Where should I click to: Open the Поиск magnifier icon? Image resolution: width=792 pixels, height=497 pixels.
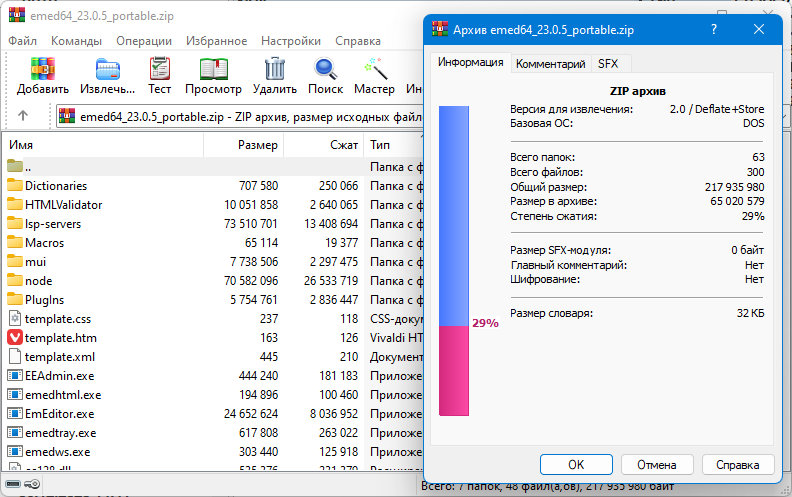(x=325, y=69)
